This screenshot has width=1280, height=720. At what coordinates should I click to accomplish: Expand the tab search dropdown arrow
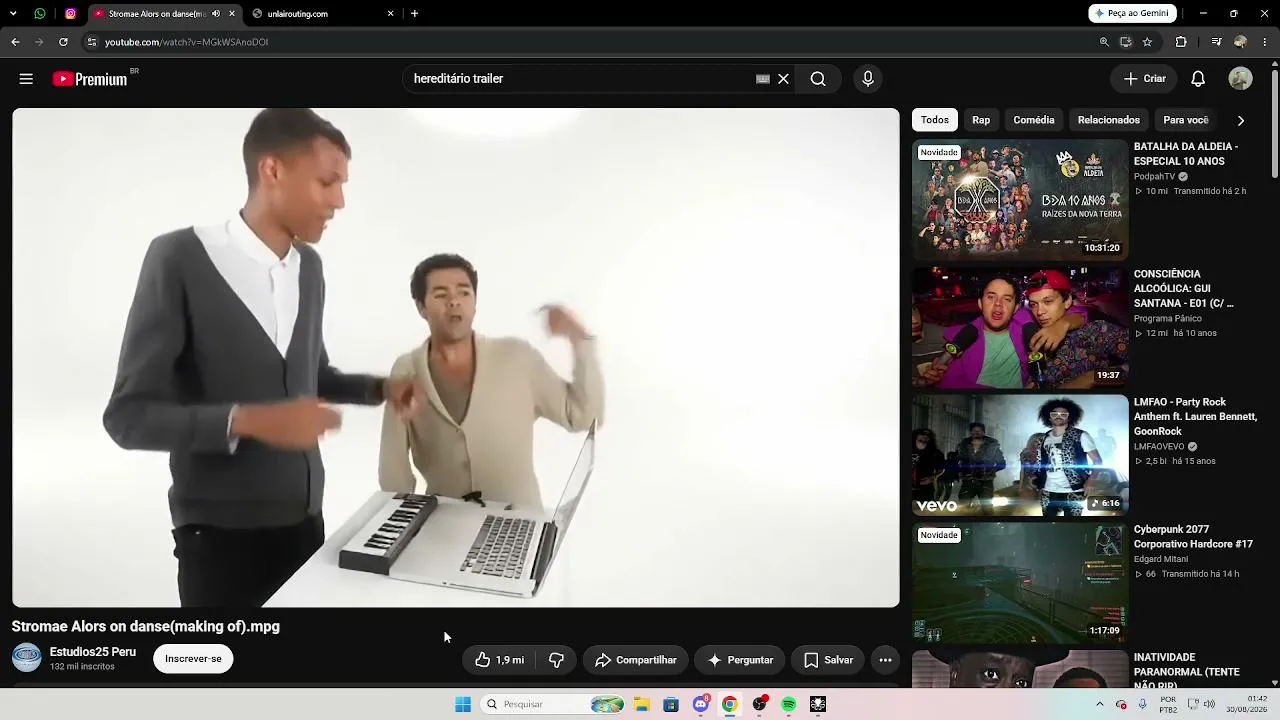pos(14,14)
